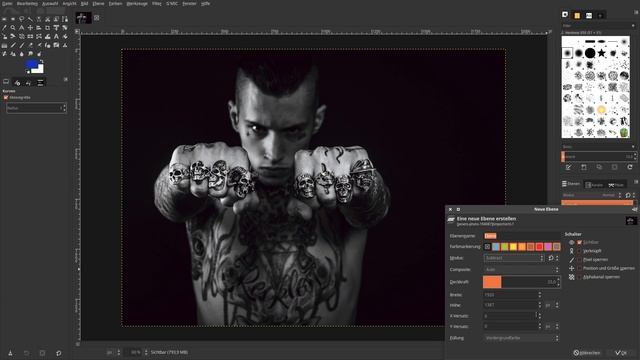Open the Datei menu
Screen dimensions: 640x360
[7, 4]
